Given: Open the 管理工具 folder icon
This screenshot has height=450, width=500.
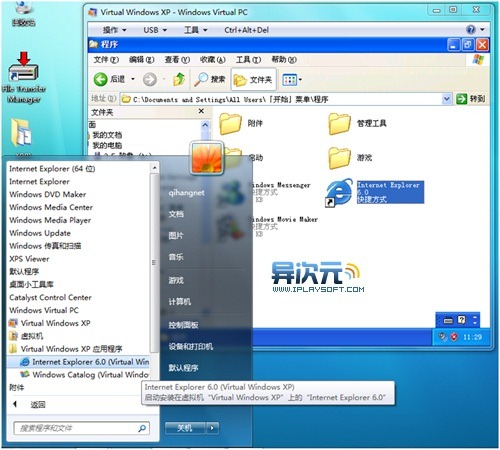Looking at the screenshot, I should pos(339,123).
